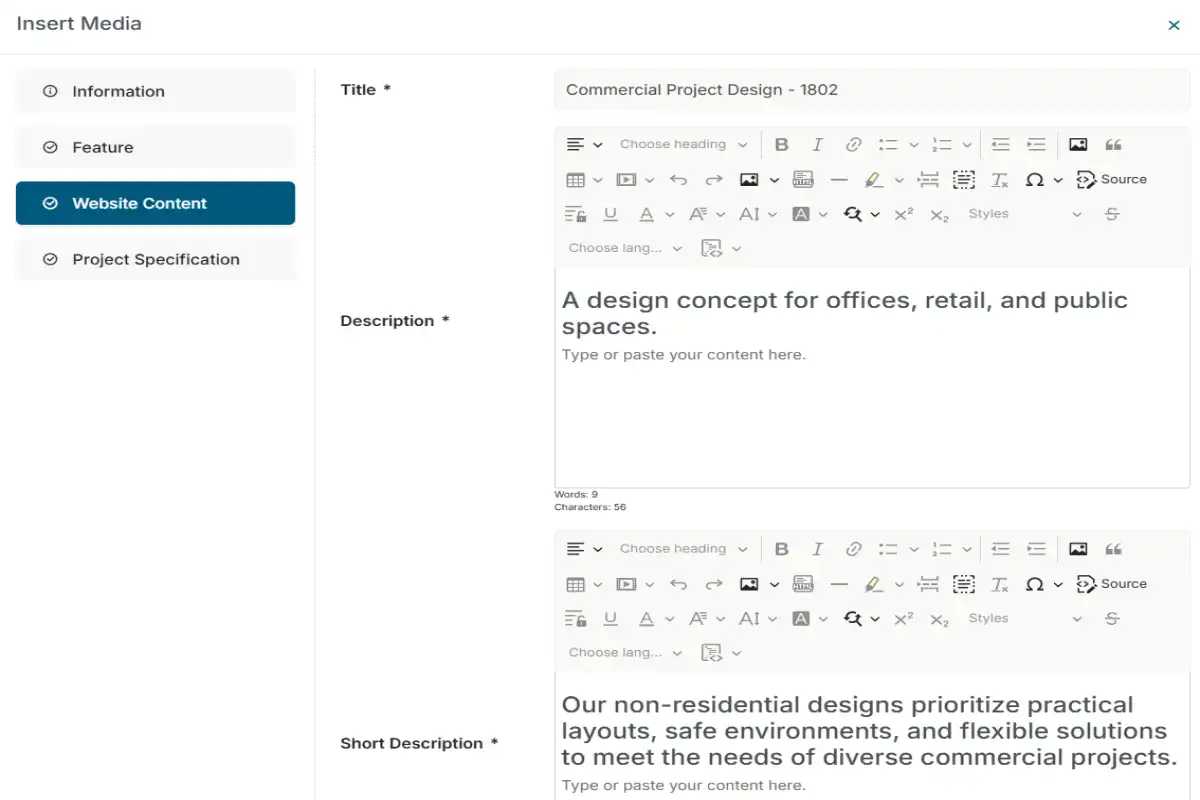Switch to the Project Specification tab
Image resolution: width=1200 pixels, height=800 pixels.
pos(155,259)
